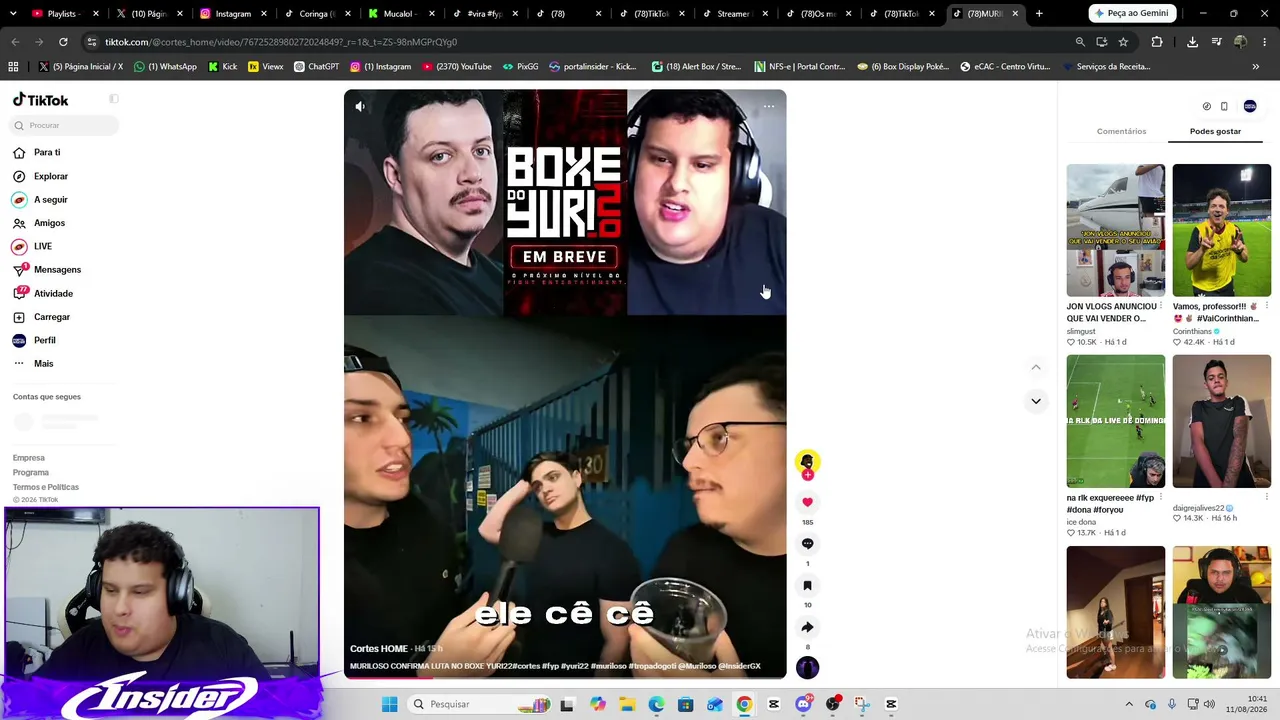Open Chrome downloads icon
This screenshot has width=1280, height=720.
click(x=1192, y=42)
